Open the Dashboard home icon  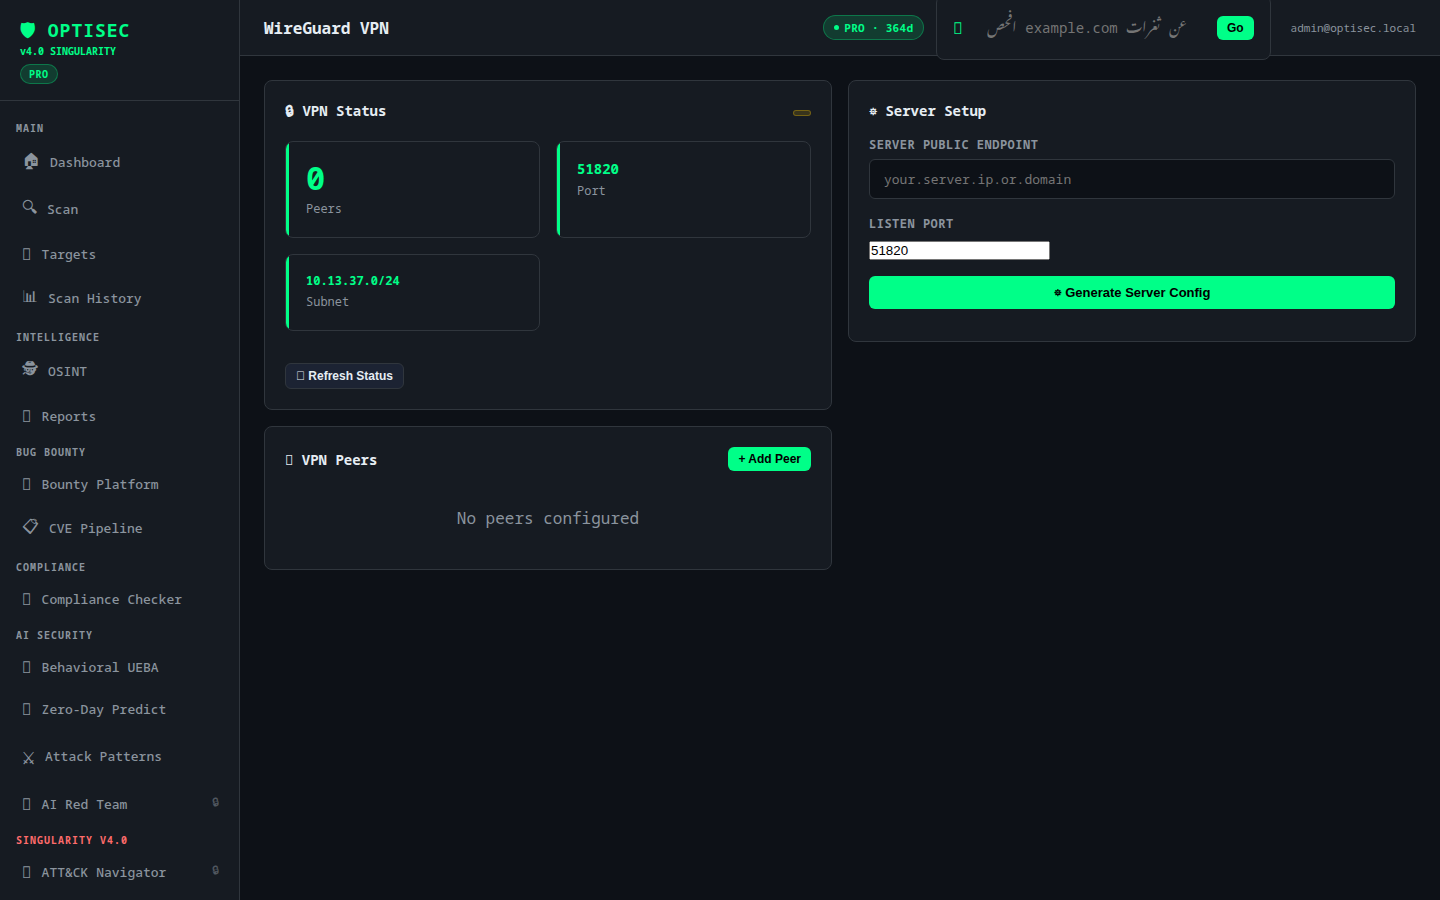coord(31,161)
